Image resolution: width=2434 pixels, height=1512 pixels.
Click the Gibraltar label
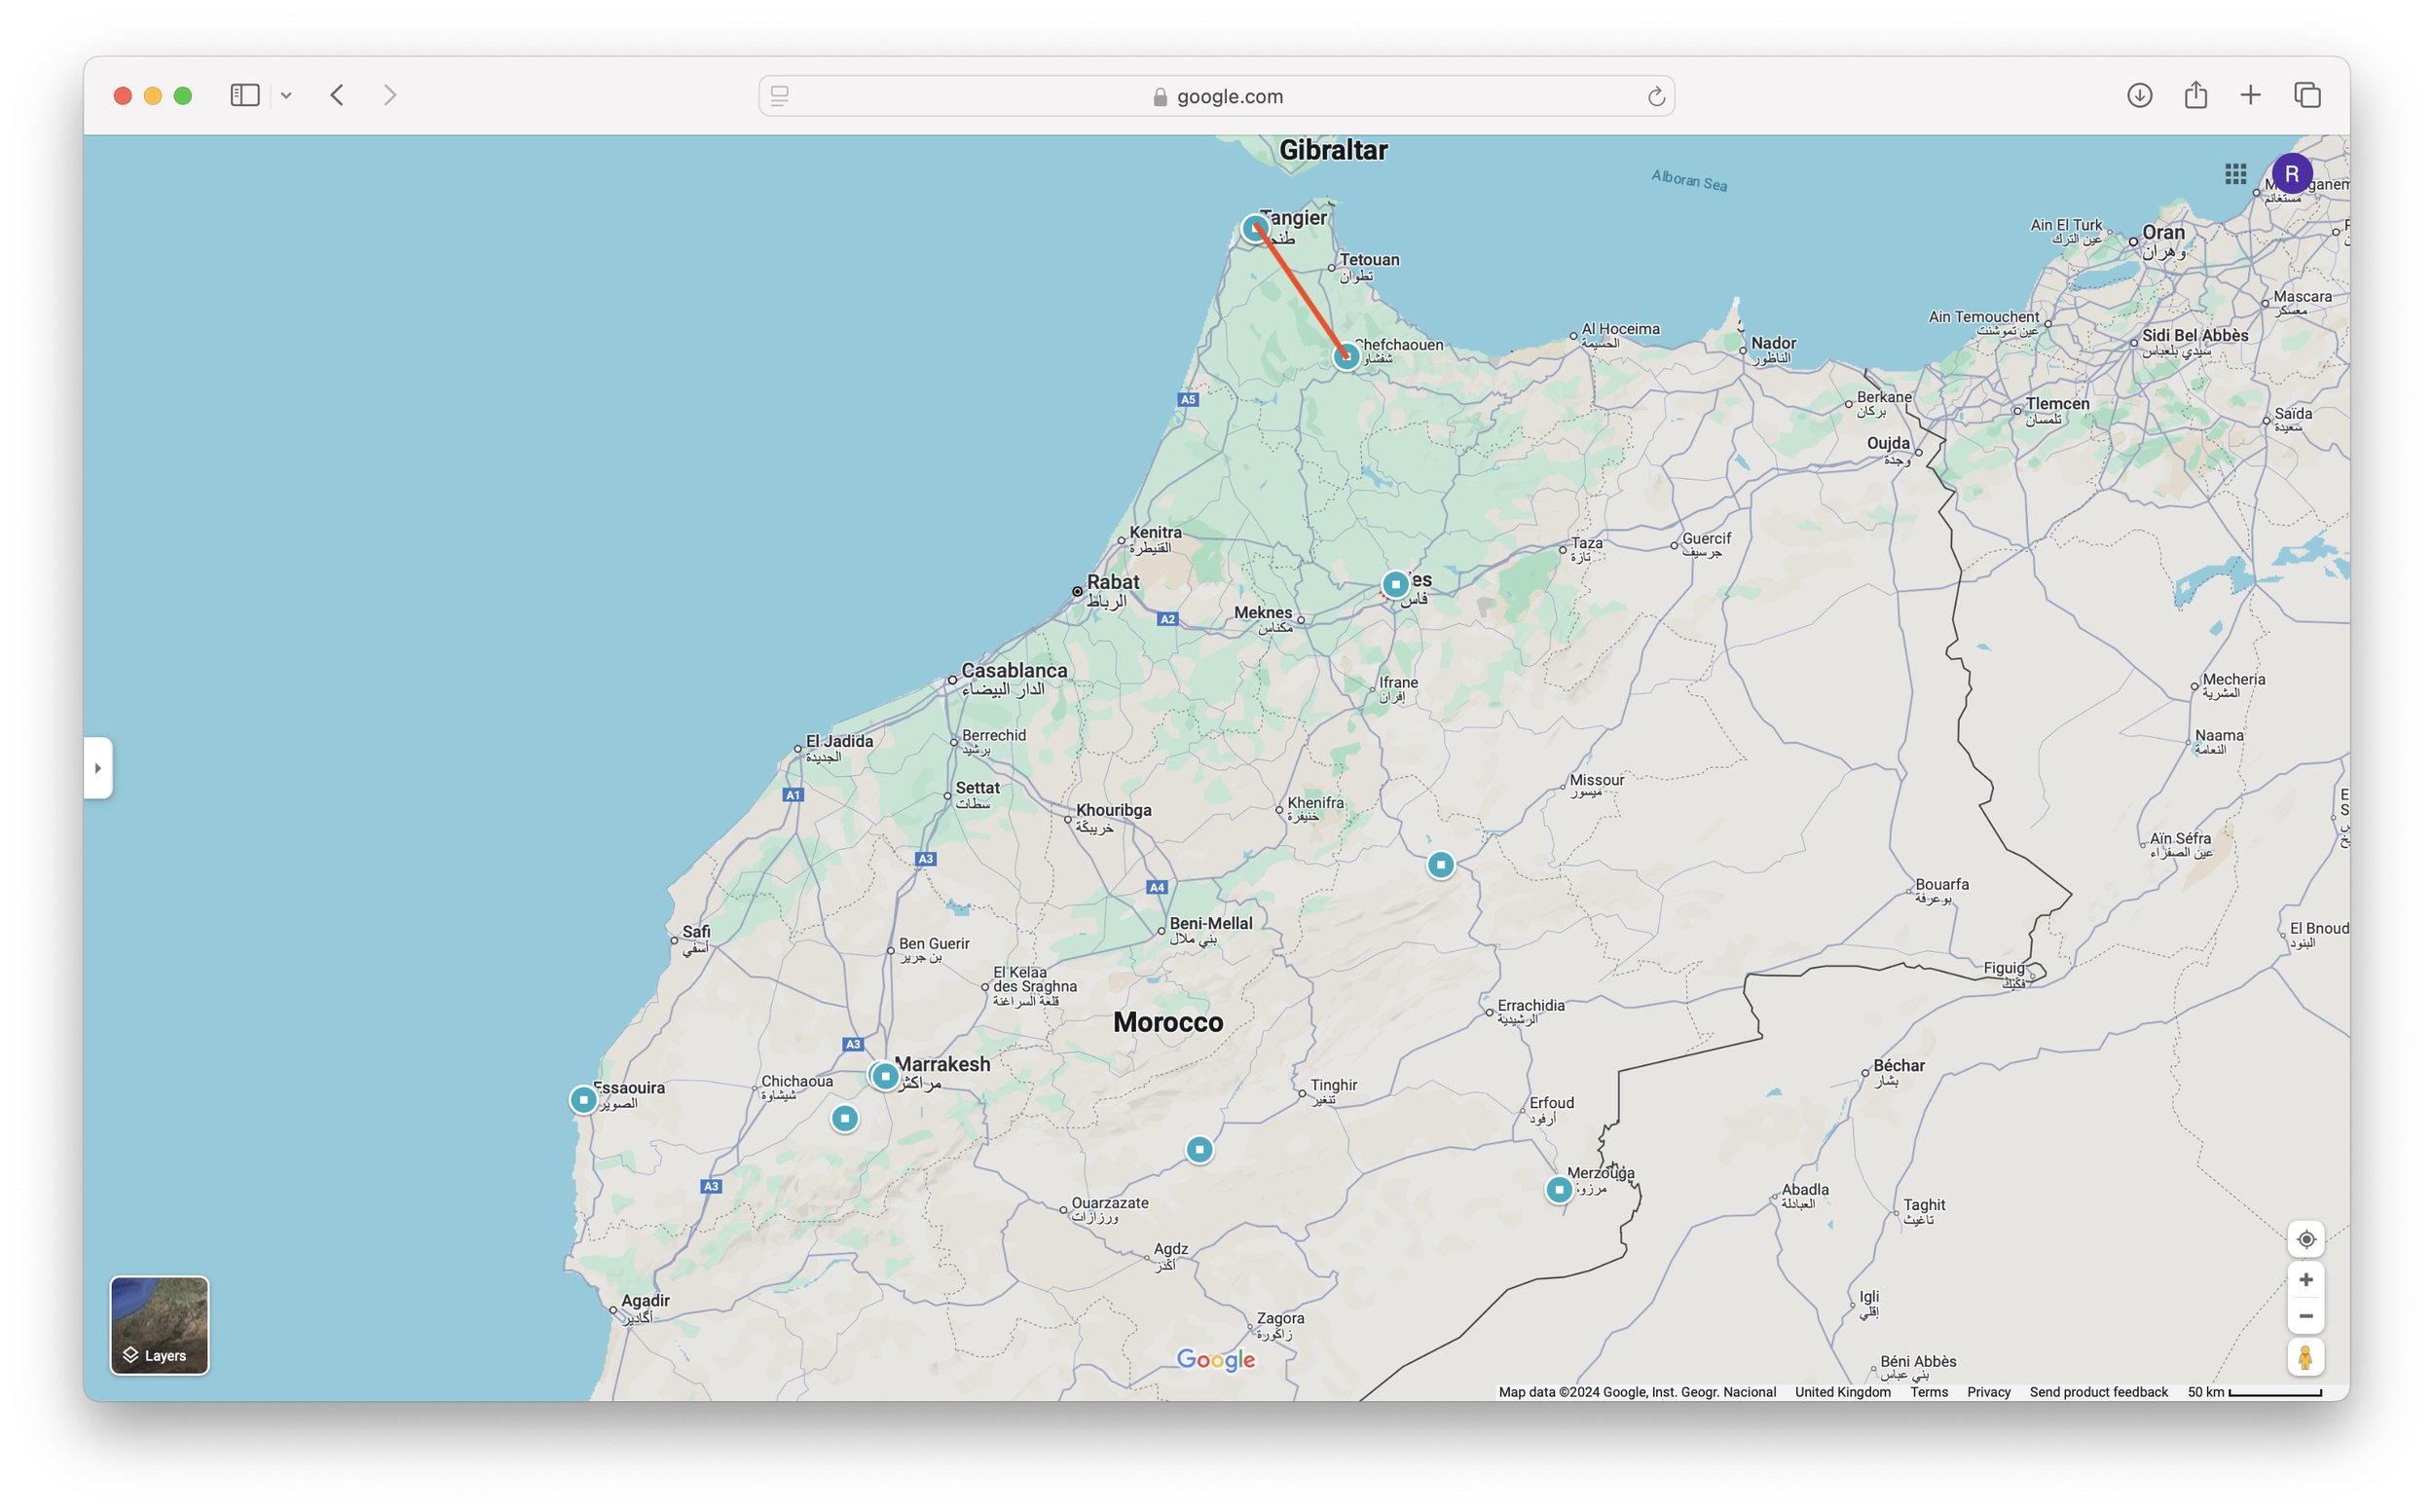1333,150
